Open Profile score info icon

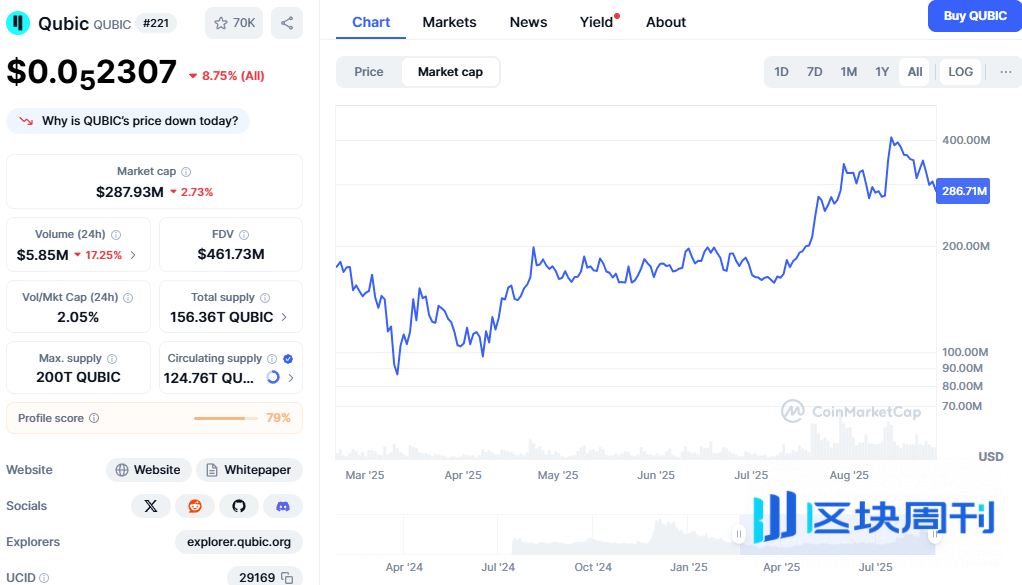[x=94, y=418]
